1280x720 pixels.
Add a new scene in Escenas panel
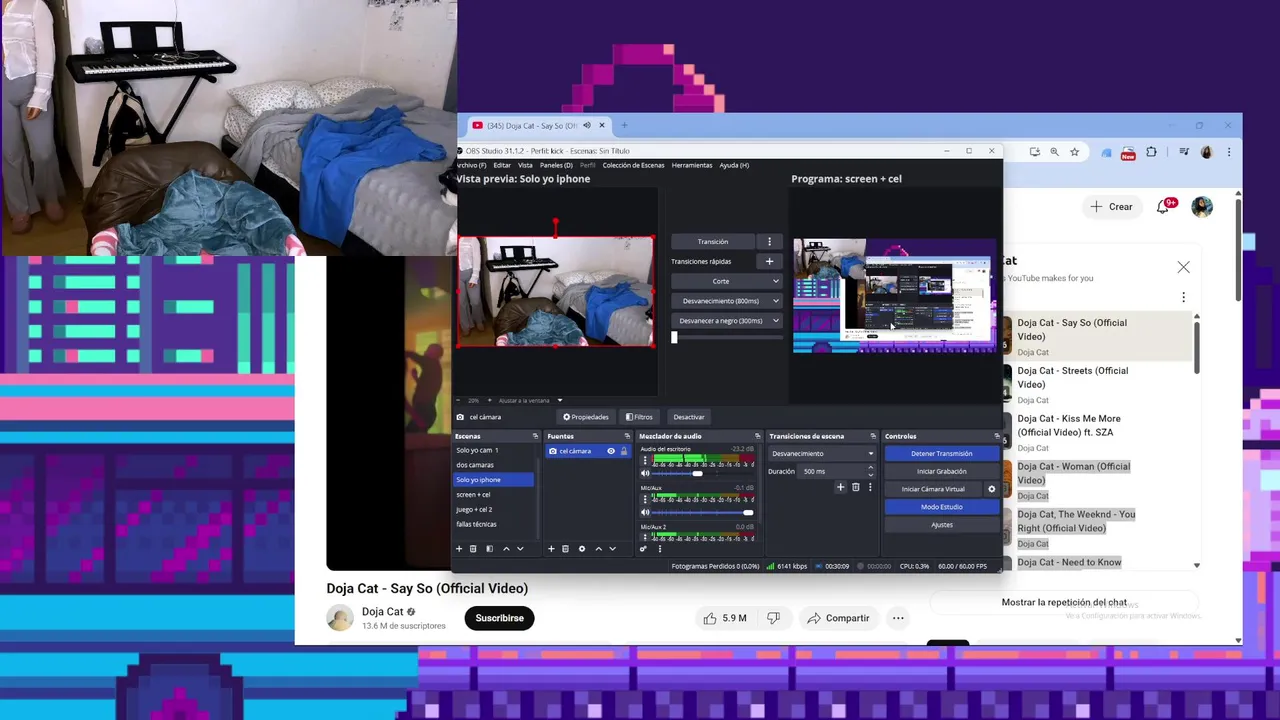[x=459, y=549]
